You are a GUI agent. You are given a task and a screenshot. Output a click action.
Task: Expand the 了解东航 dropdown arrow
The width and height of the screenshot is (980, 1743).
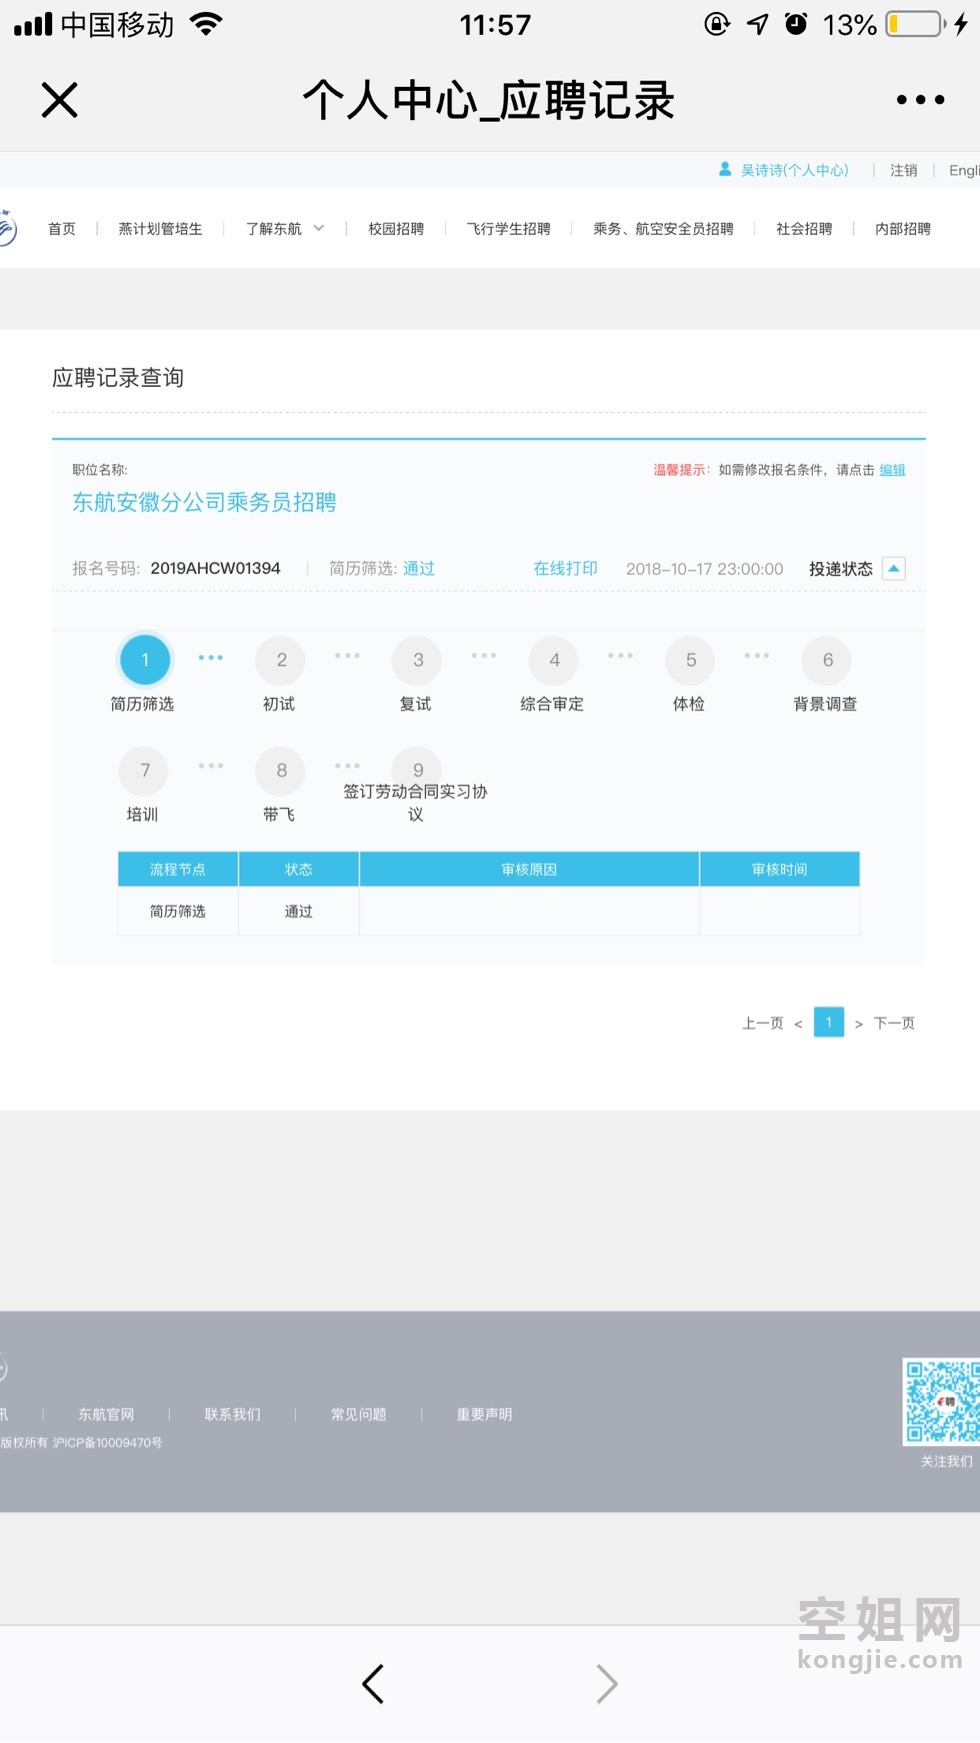coord(319,228)
